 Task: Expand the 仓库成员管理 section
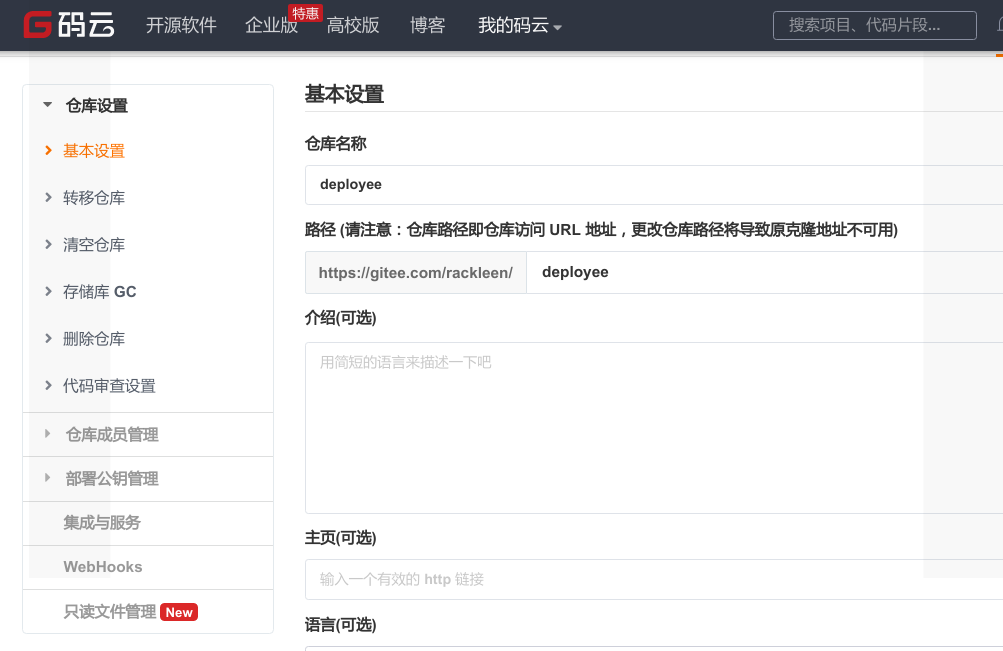(111, 435)
